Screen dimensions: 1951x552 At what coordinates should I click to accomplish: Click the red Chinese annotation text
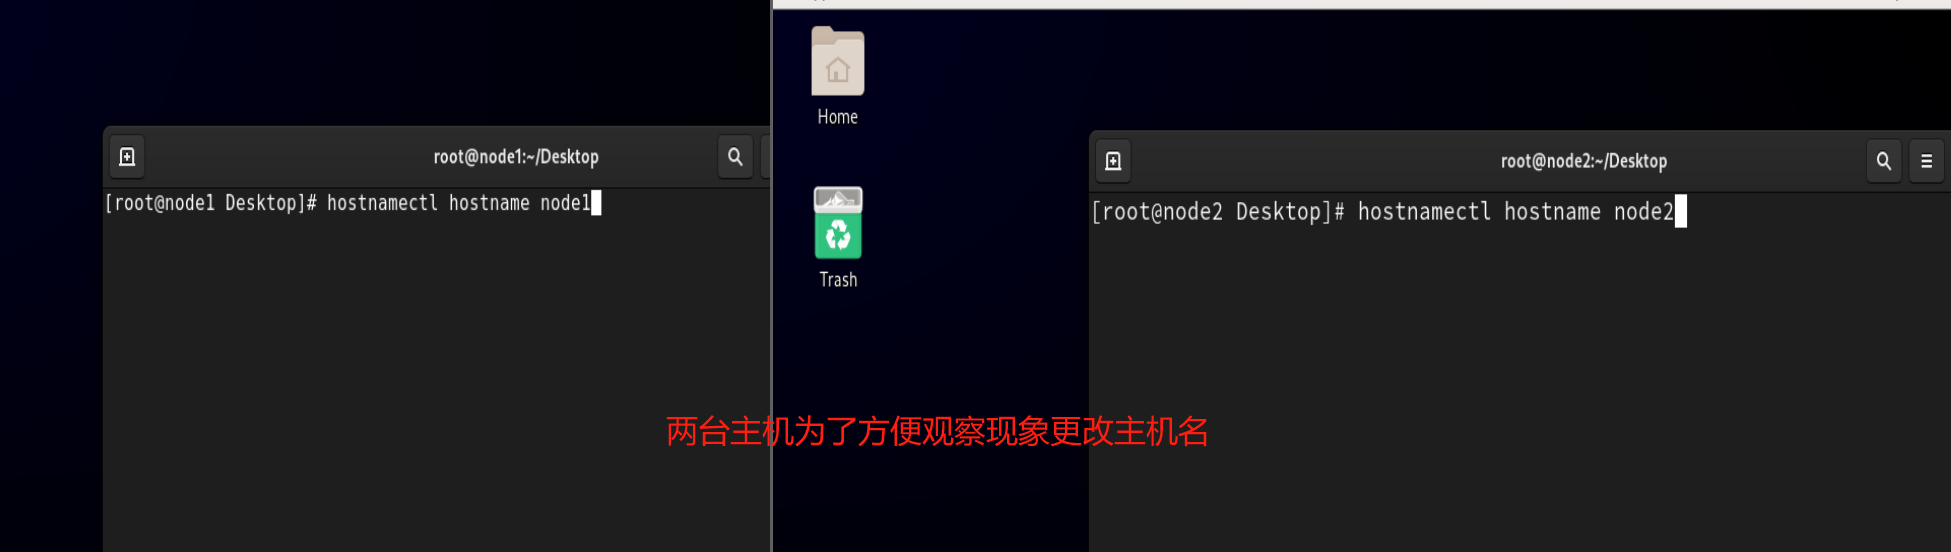[x=937, y=432]
